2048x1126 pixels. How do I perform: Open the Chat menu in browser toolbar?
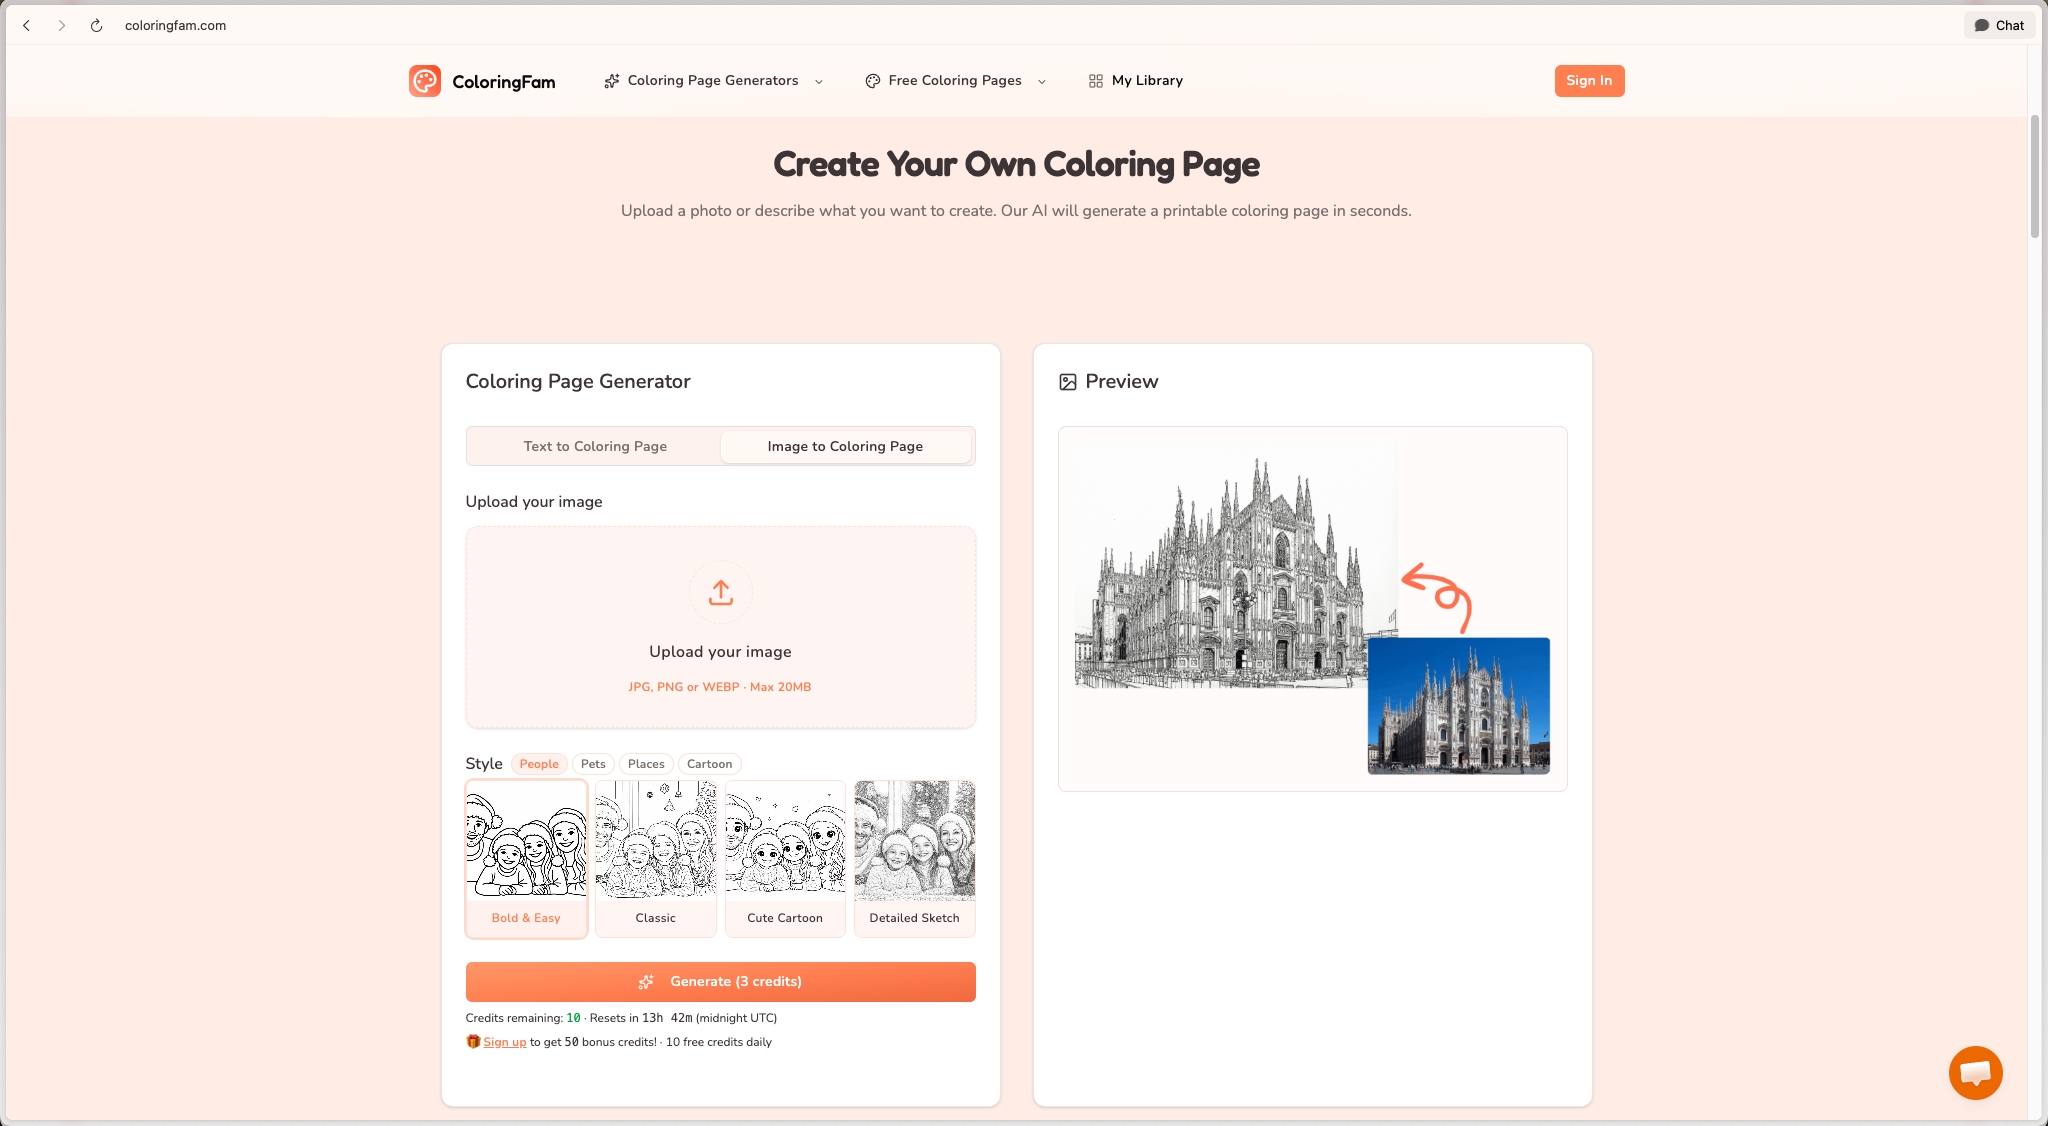pos(1999,25)
